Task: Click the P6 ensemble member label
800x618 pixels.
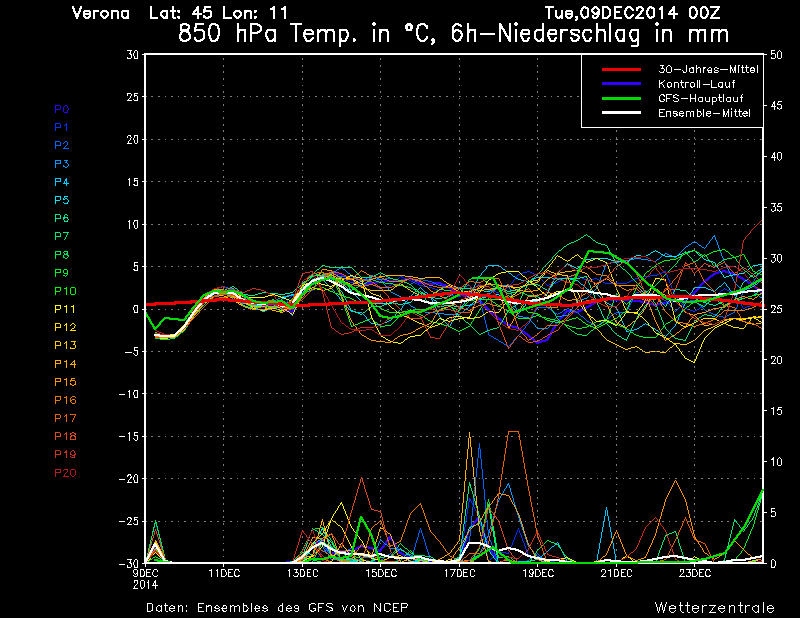Action: point(62,218)
